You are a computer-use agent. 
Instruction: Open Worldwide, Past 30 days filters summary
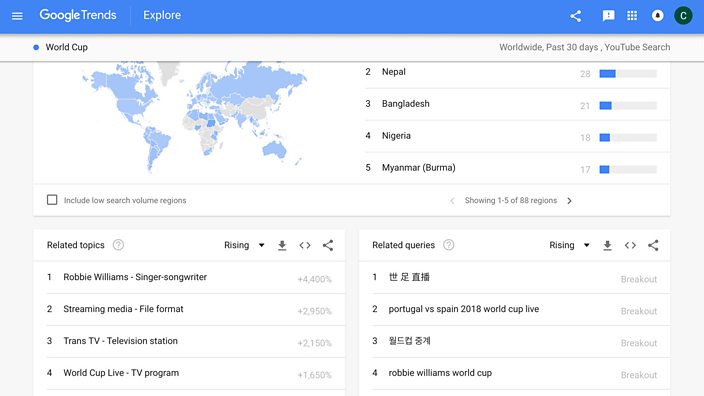[585, 47]
